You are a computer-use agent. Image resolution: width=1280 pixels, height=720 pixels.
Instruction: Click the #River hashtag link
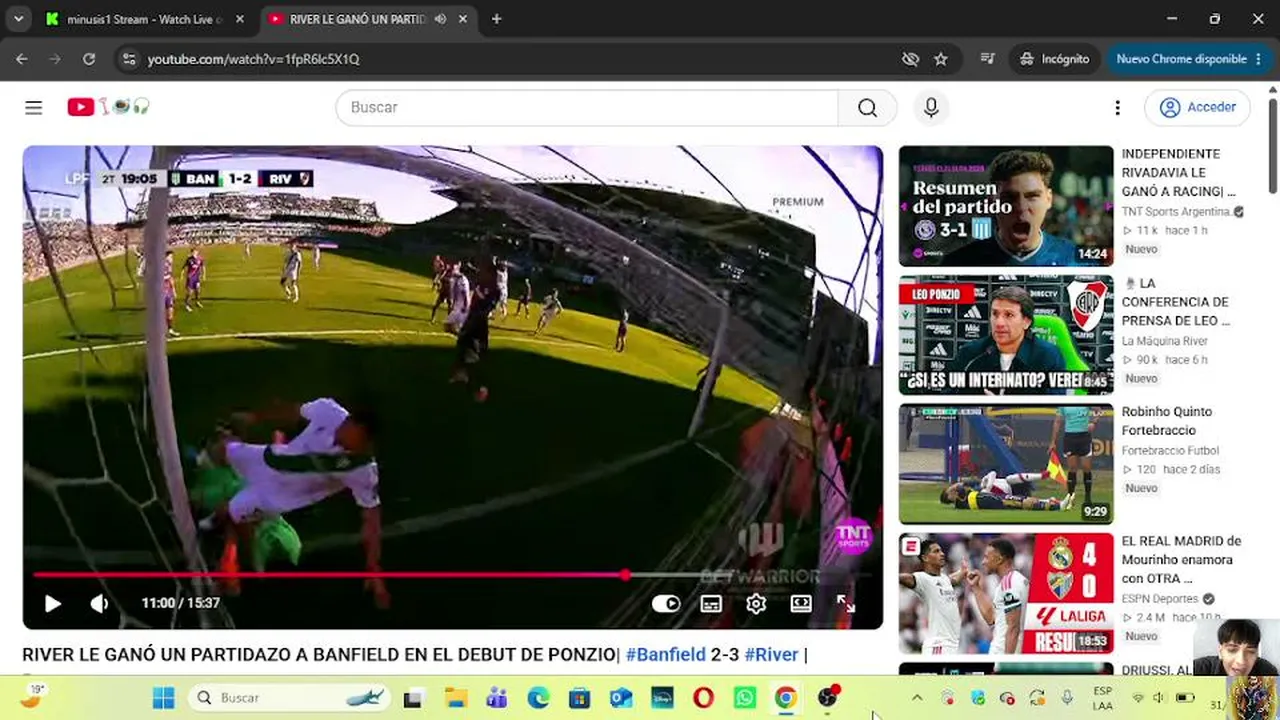click(x=772, y=654)
